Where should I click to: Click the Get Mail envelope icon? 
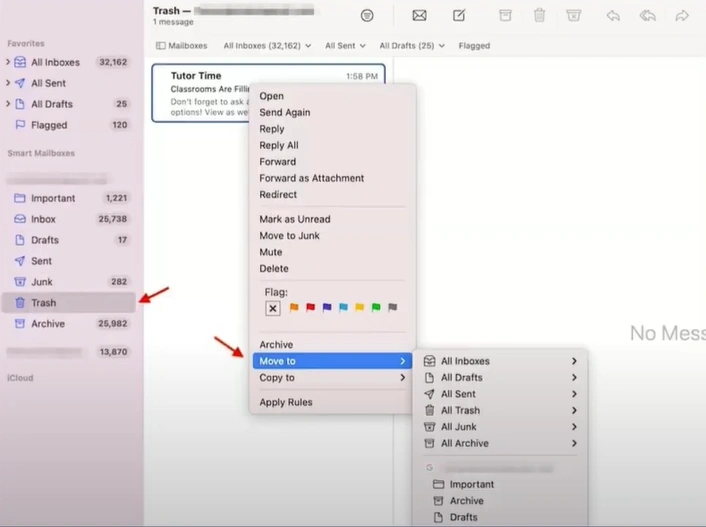(419, 16)
